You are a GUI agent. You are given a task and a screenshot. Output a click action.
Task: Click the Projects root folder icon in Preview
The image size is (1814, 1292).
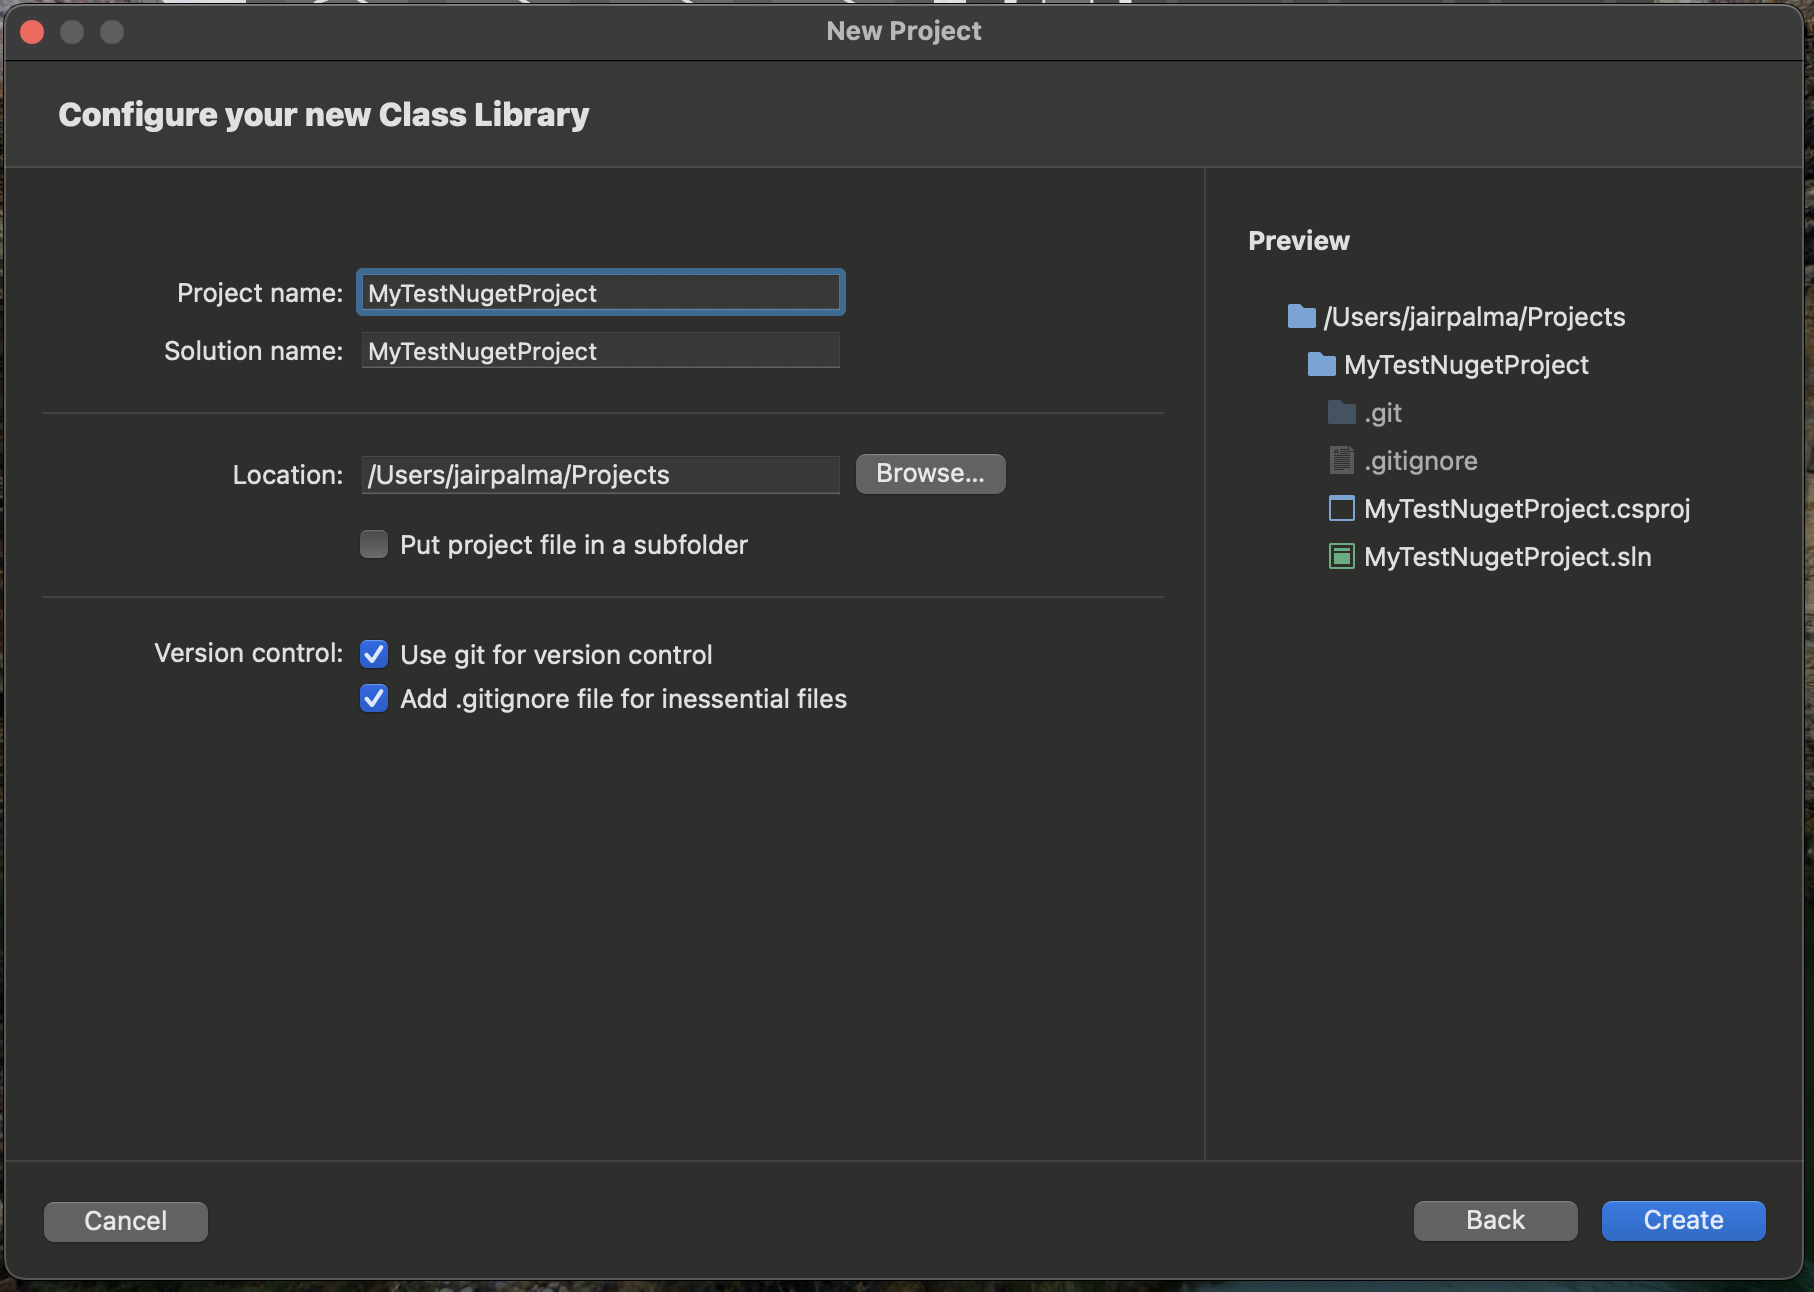pyautogui.click(x=1301, y=317)
